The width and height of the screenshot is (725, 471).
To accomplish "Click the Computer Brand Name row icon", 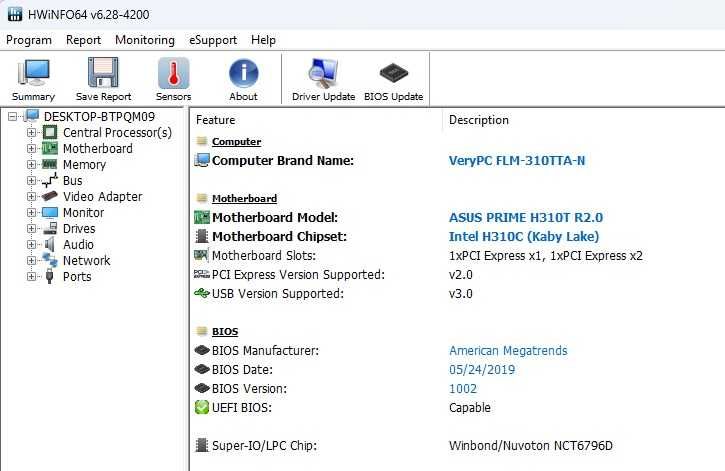I will pyautogui.click(x=202, y=160).
